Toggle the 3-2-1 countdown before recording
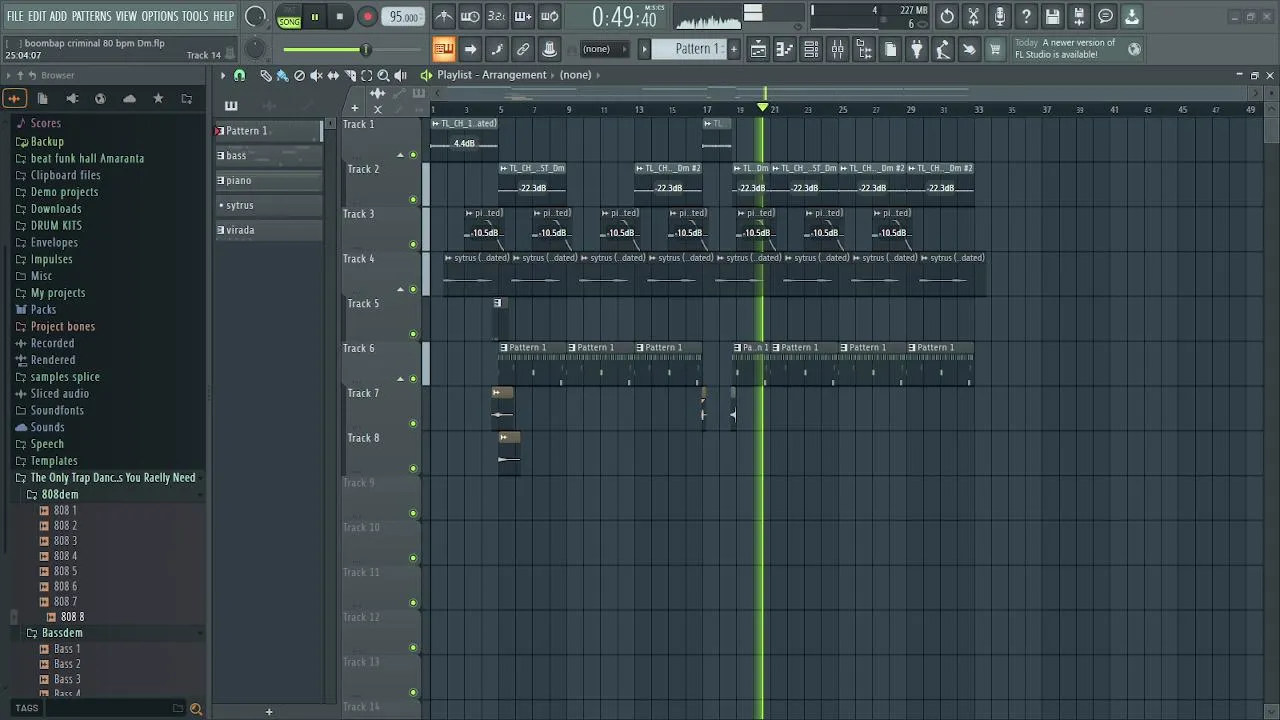1280x720 pixels. click(x=496, y=16)
